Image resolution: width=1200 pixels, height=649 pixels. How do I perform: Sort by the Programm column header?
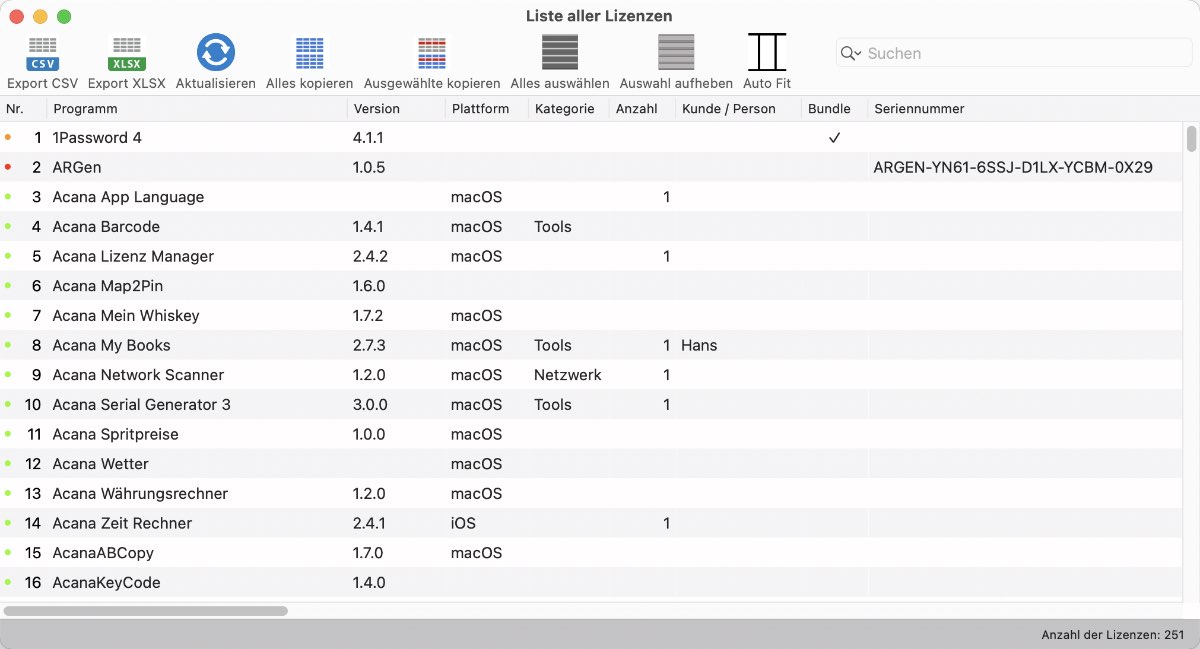[197, 108]
